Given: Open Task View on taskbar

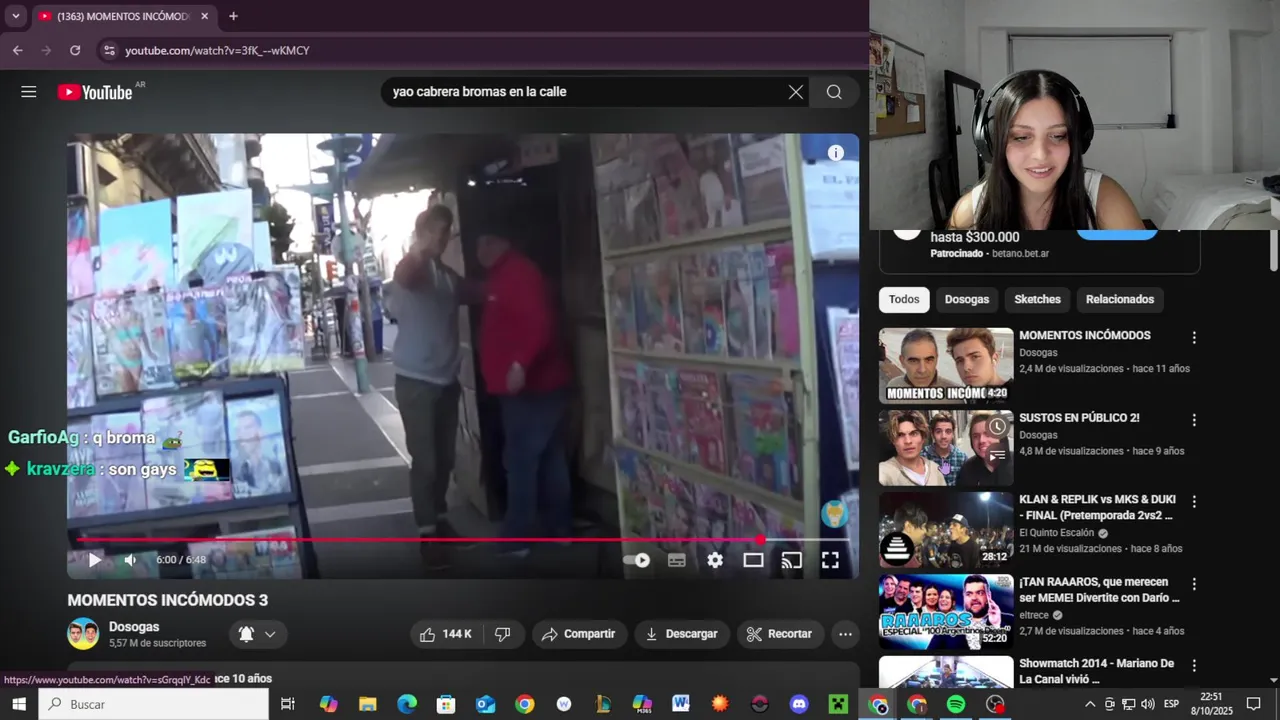Looking at the screenshot, I should (x=288, y=704).
